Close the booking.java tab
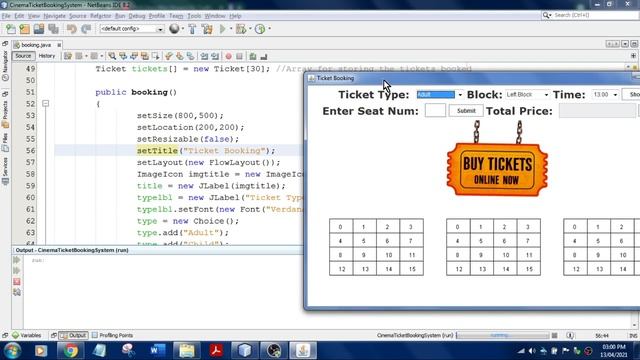Image resolution: width=640 pixels, height=360 pixels. (x=59, y=45)
